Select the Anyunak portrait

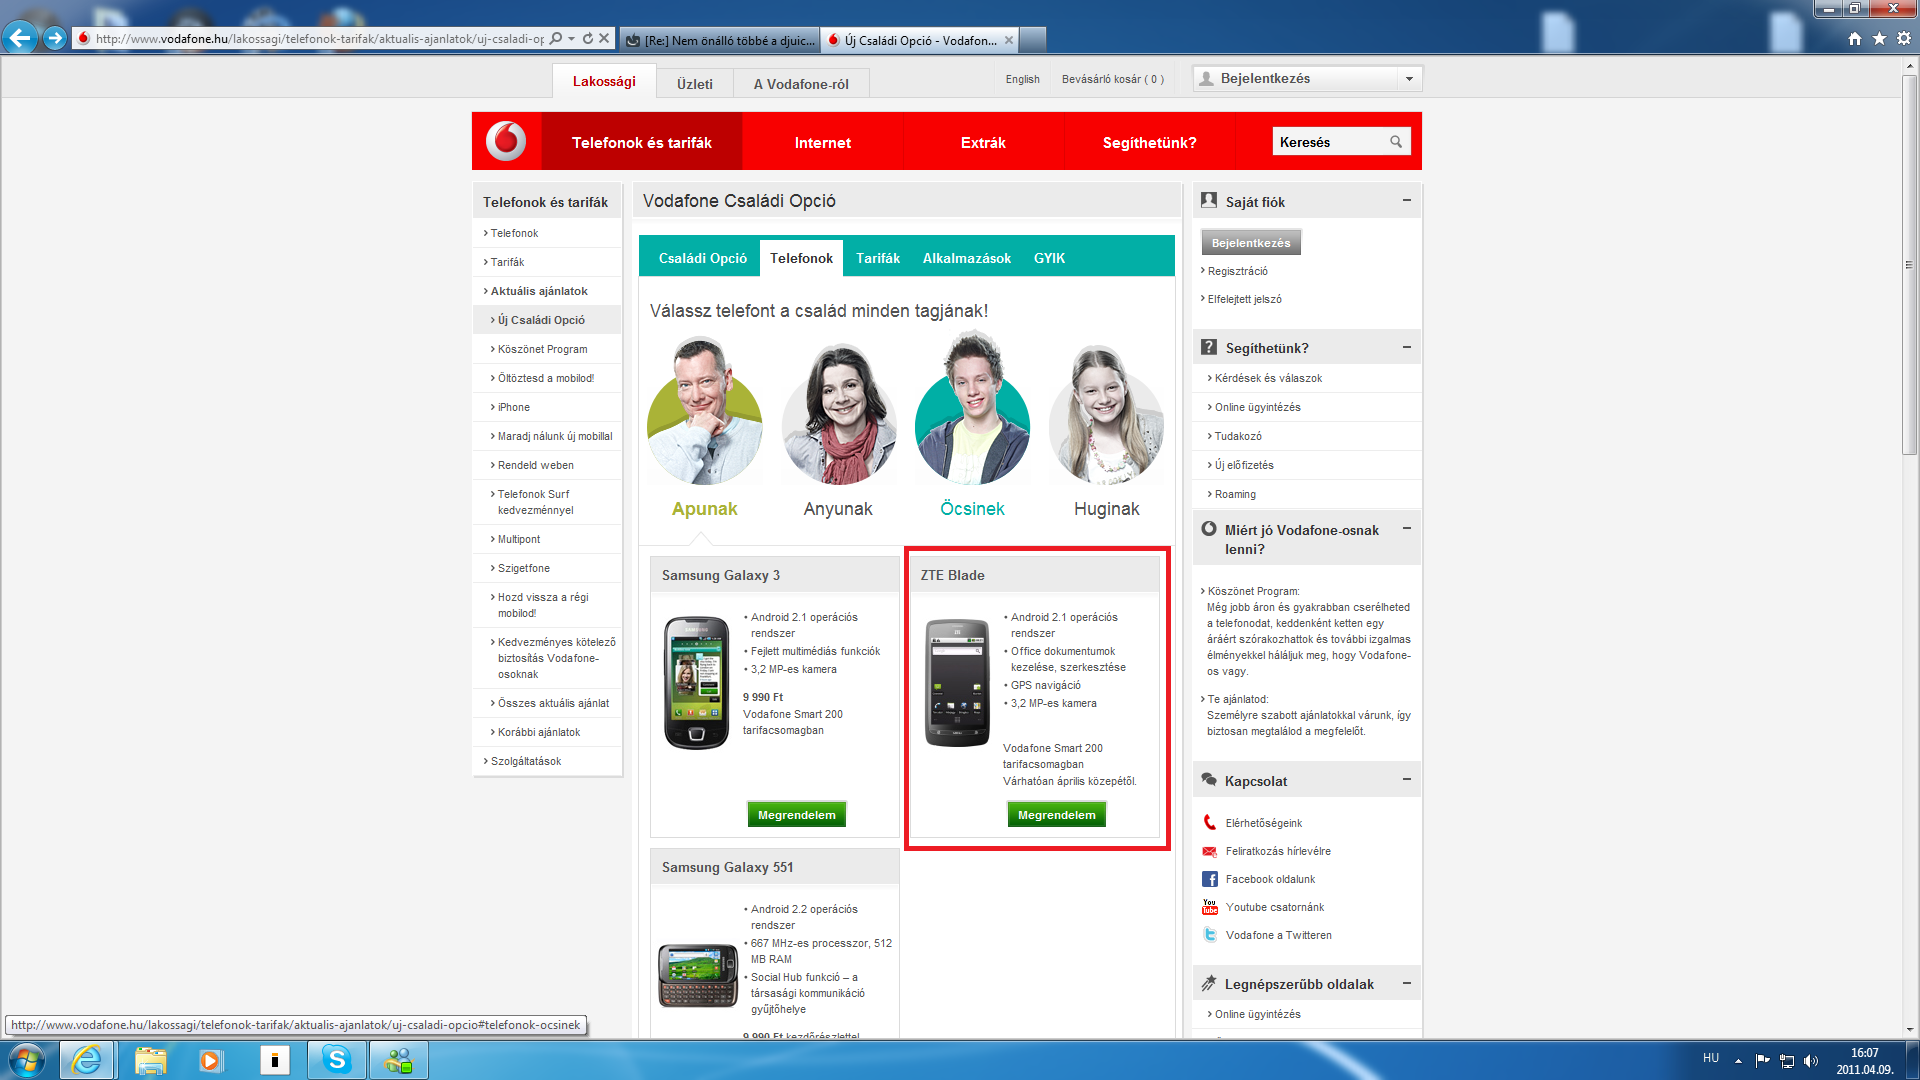coord(838,412)
